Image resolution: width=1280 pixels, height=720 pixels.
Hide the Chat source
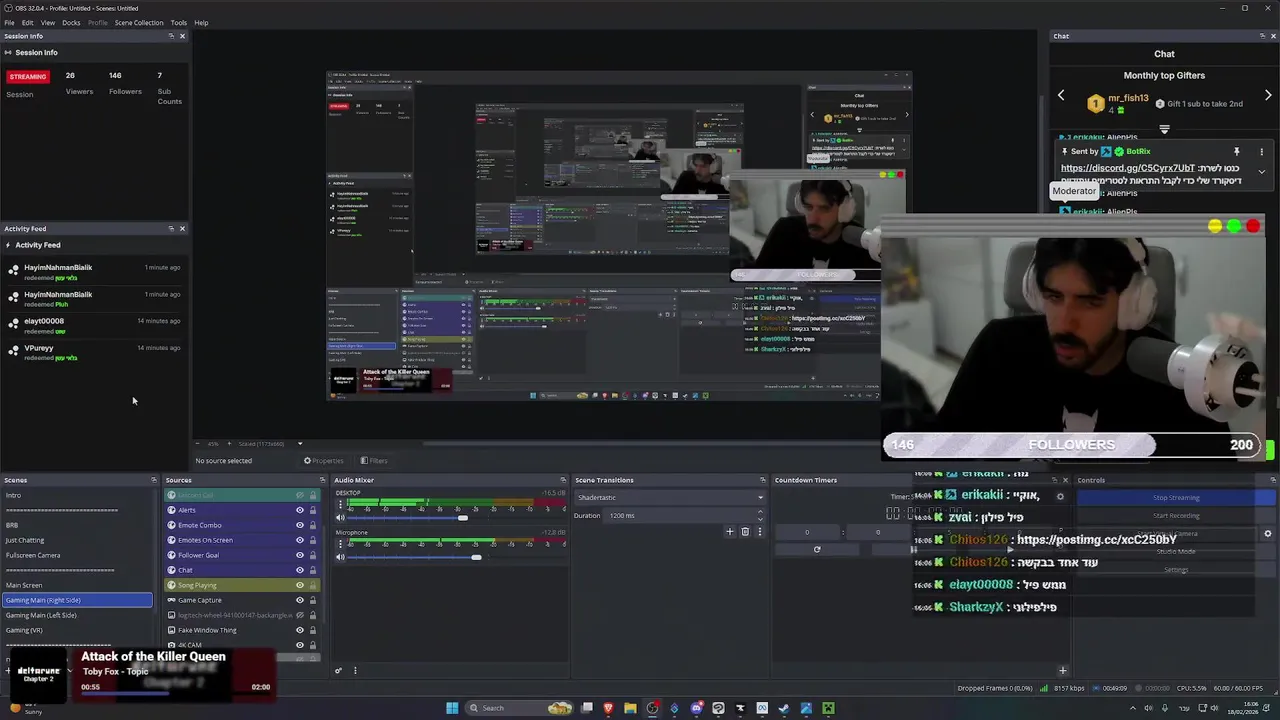tap(299, 570)
